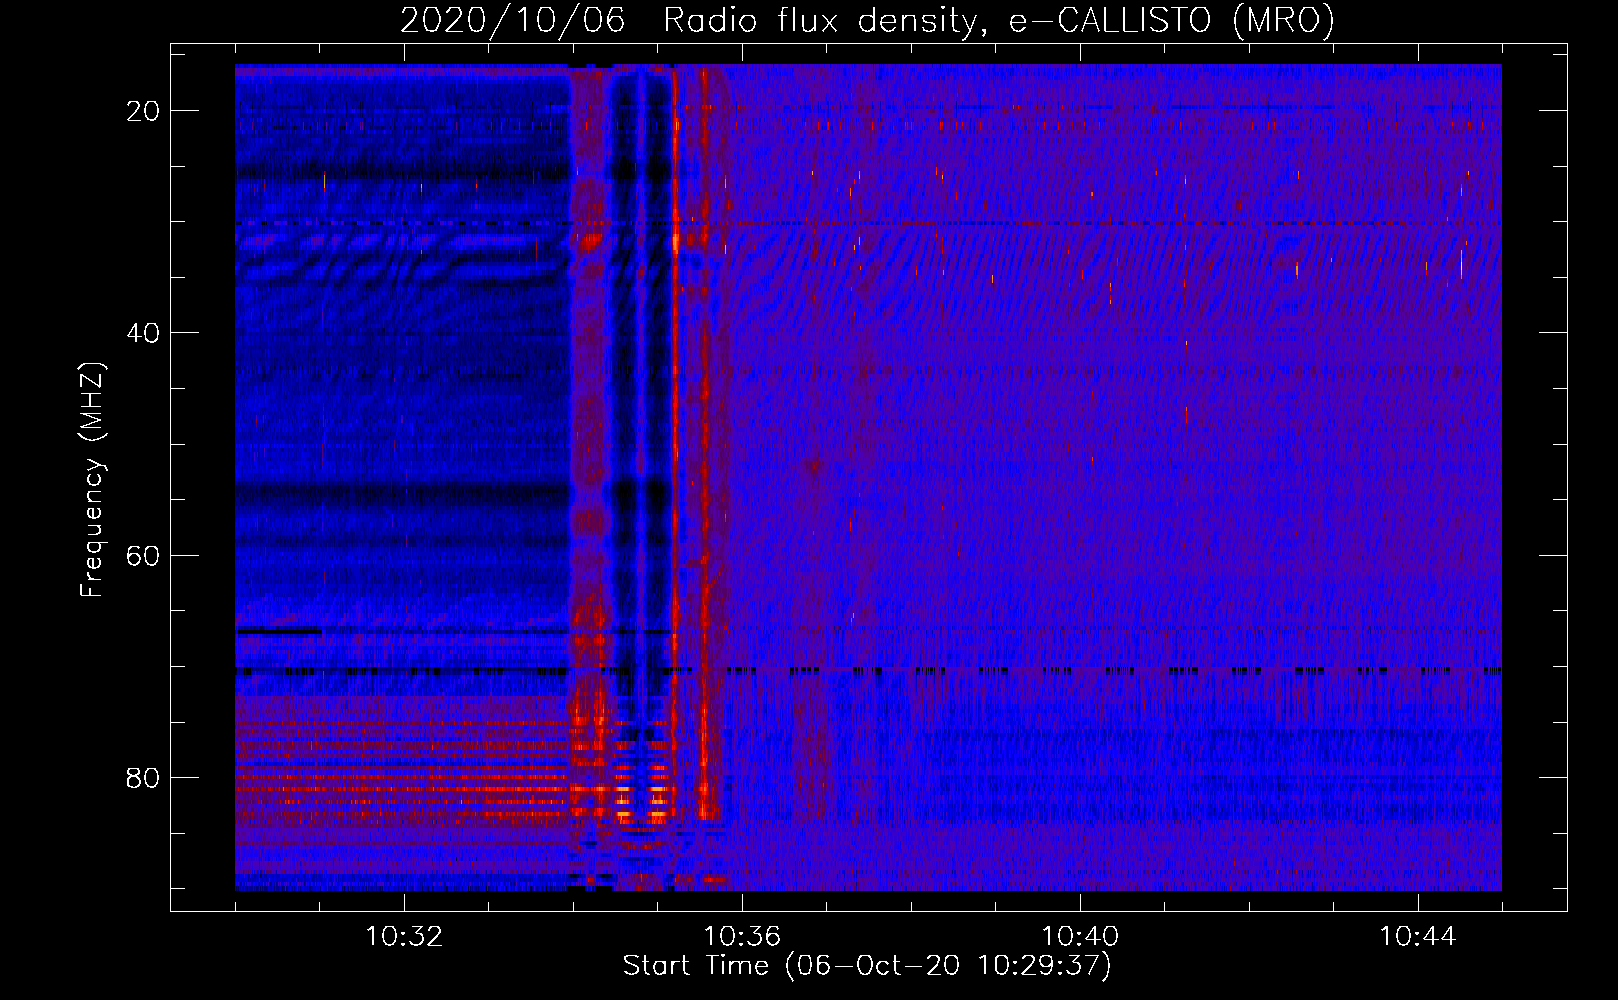
Task: Select the '60' frequency tick label
Action: click(x=143, y=555)
